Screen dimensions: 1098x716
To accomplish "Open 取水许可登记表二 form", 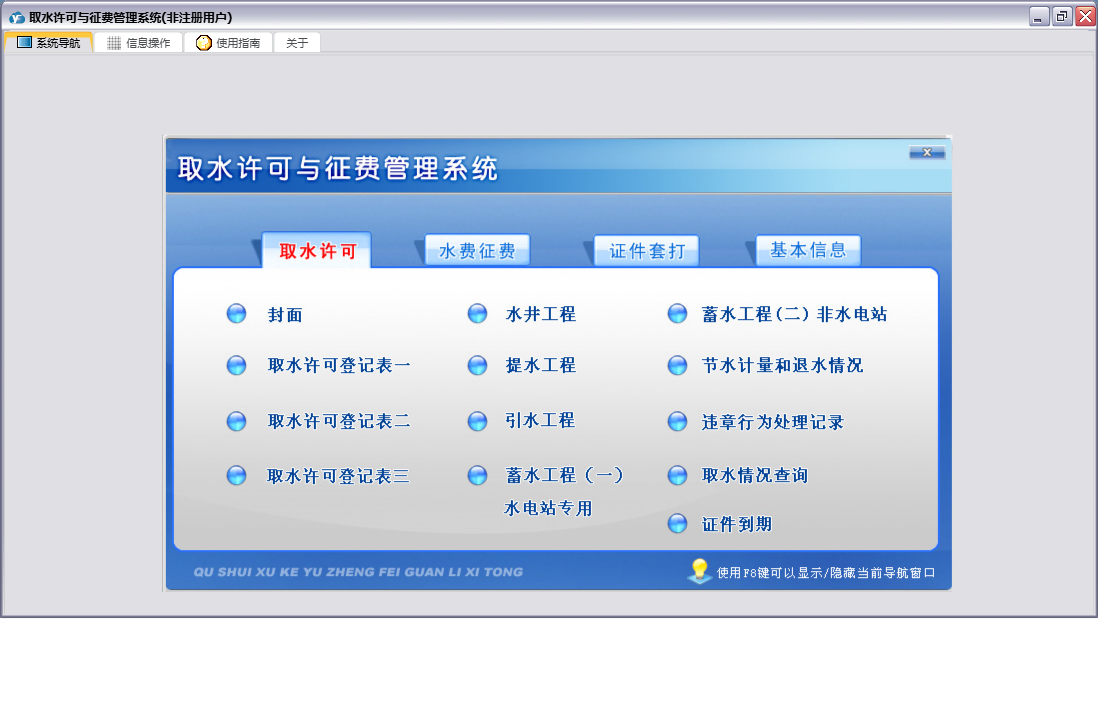I will [339, 421].
